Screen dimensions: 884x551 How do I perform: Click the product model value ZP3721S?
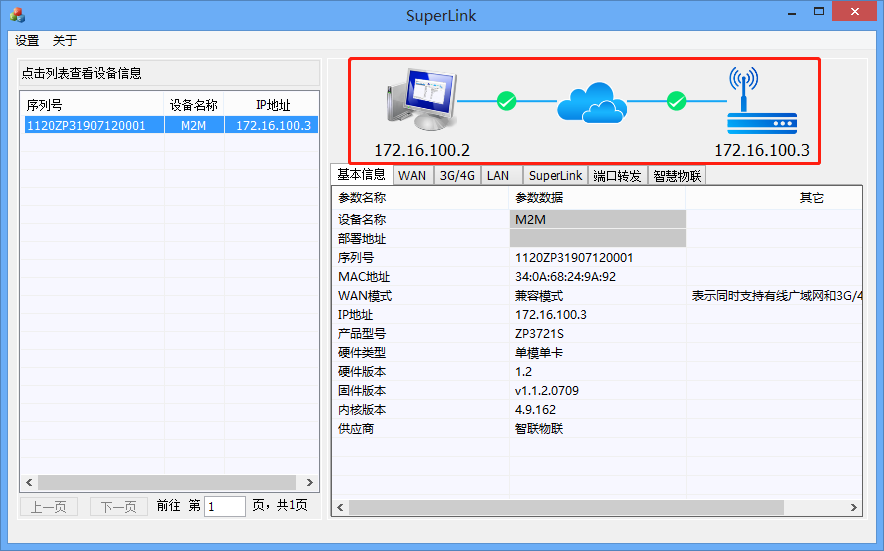540,333
